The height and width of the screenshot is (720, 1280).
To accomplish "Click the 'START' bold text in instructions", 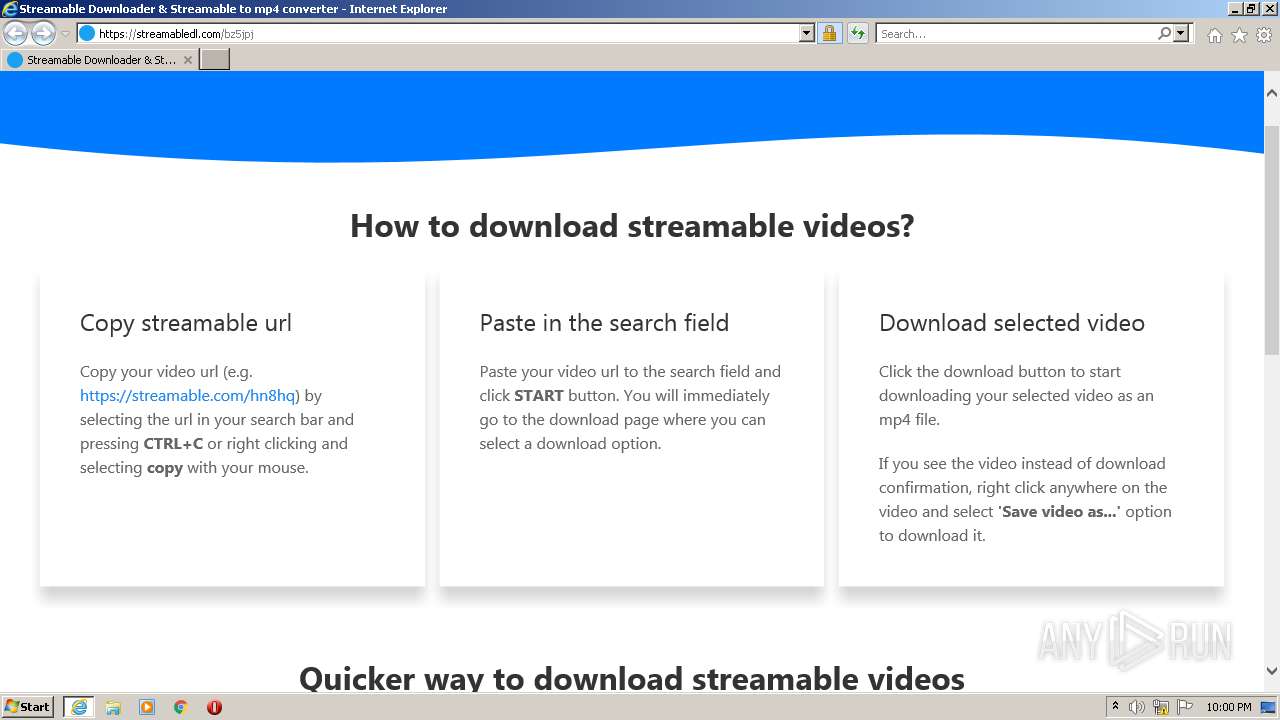I will click(539, 395).
